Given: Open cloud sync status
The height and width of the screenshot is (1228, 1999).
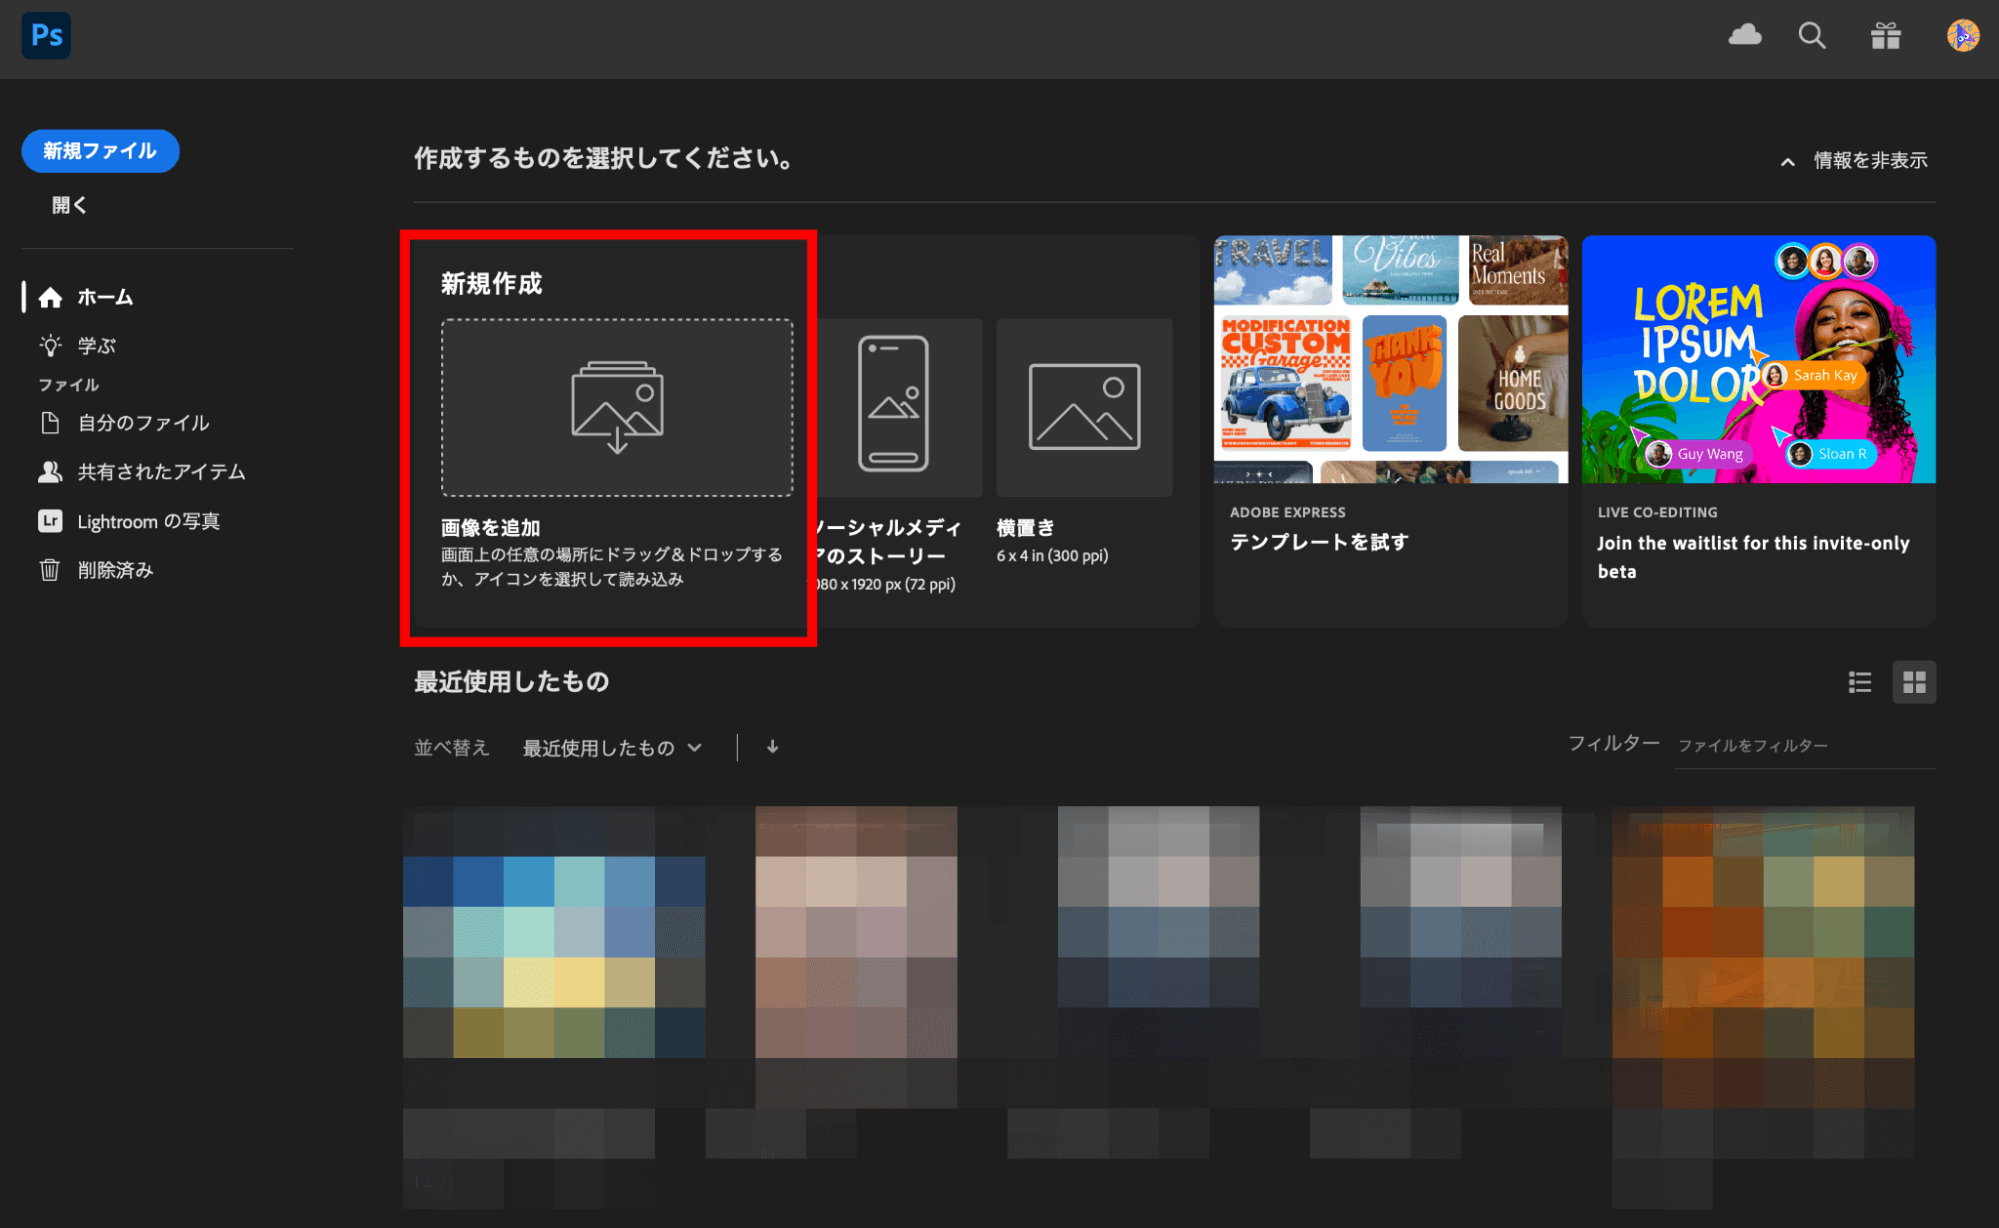Looking at the screenshot, I should pos(1745,35).
